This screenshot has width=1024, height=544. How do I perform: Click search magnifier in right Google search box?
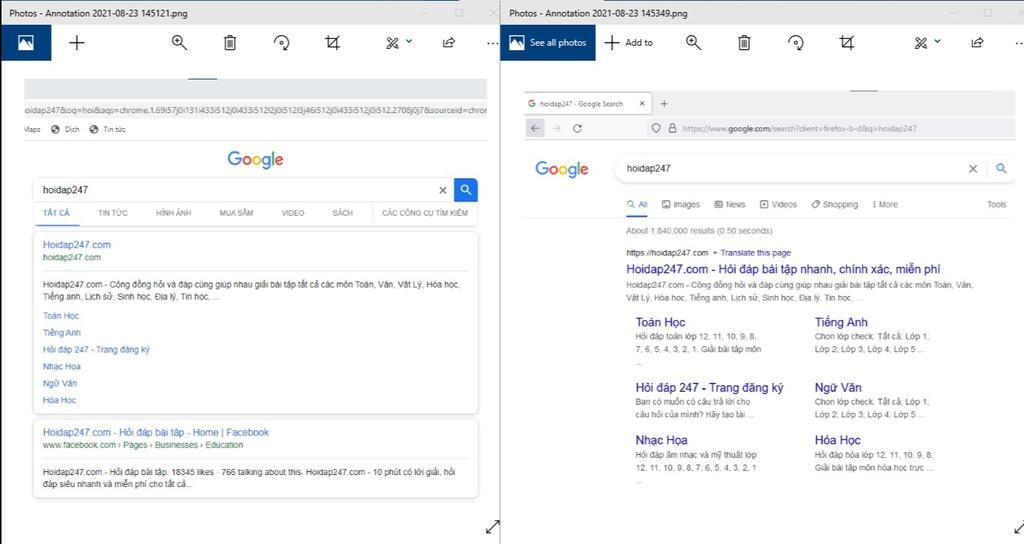1001,168
